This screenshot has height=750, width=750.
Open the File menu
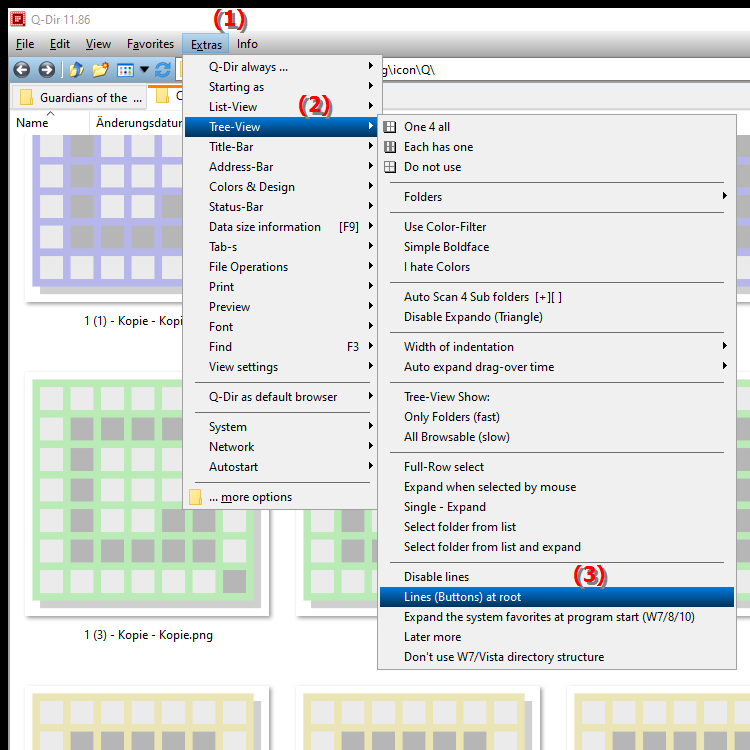click(x=25, y=44)
